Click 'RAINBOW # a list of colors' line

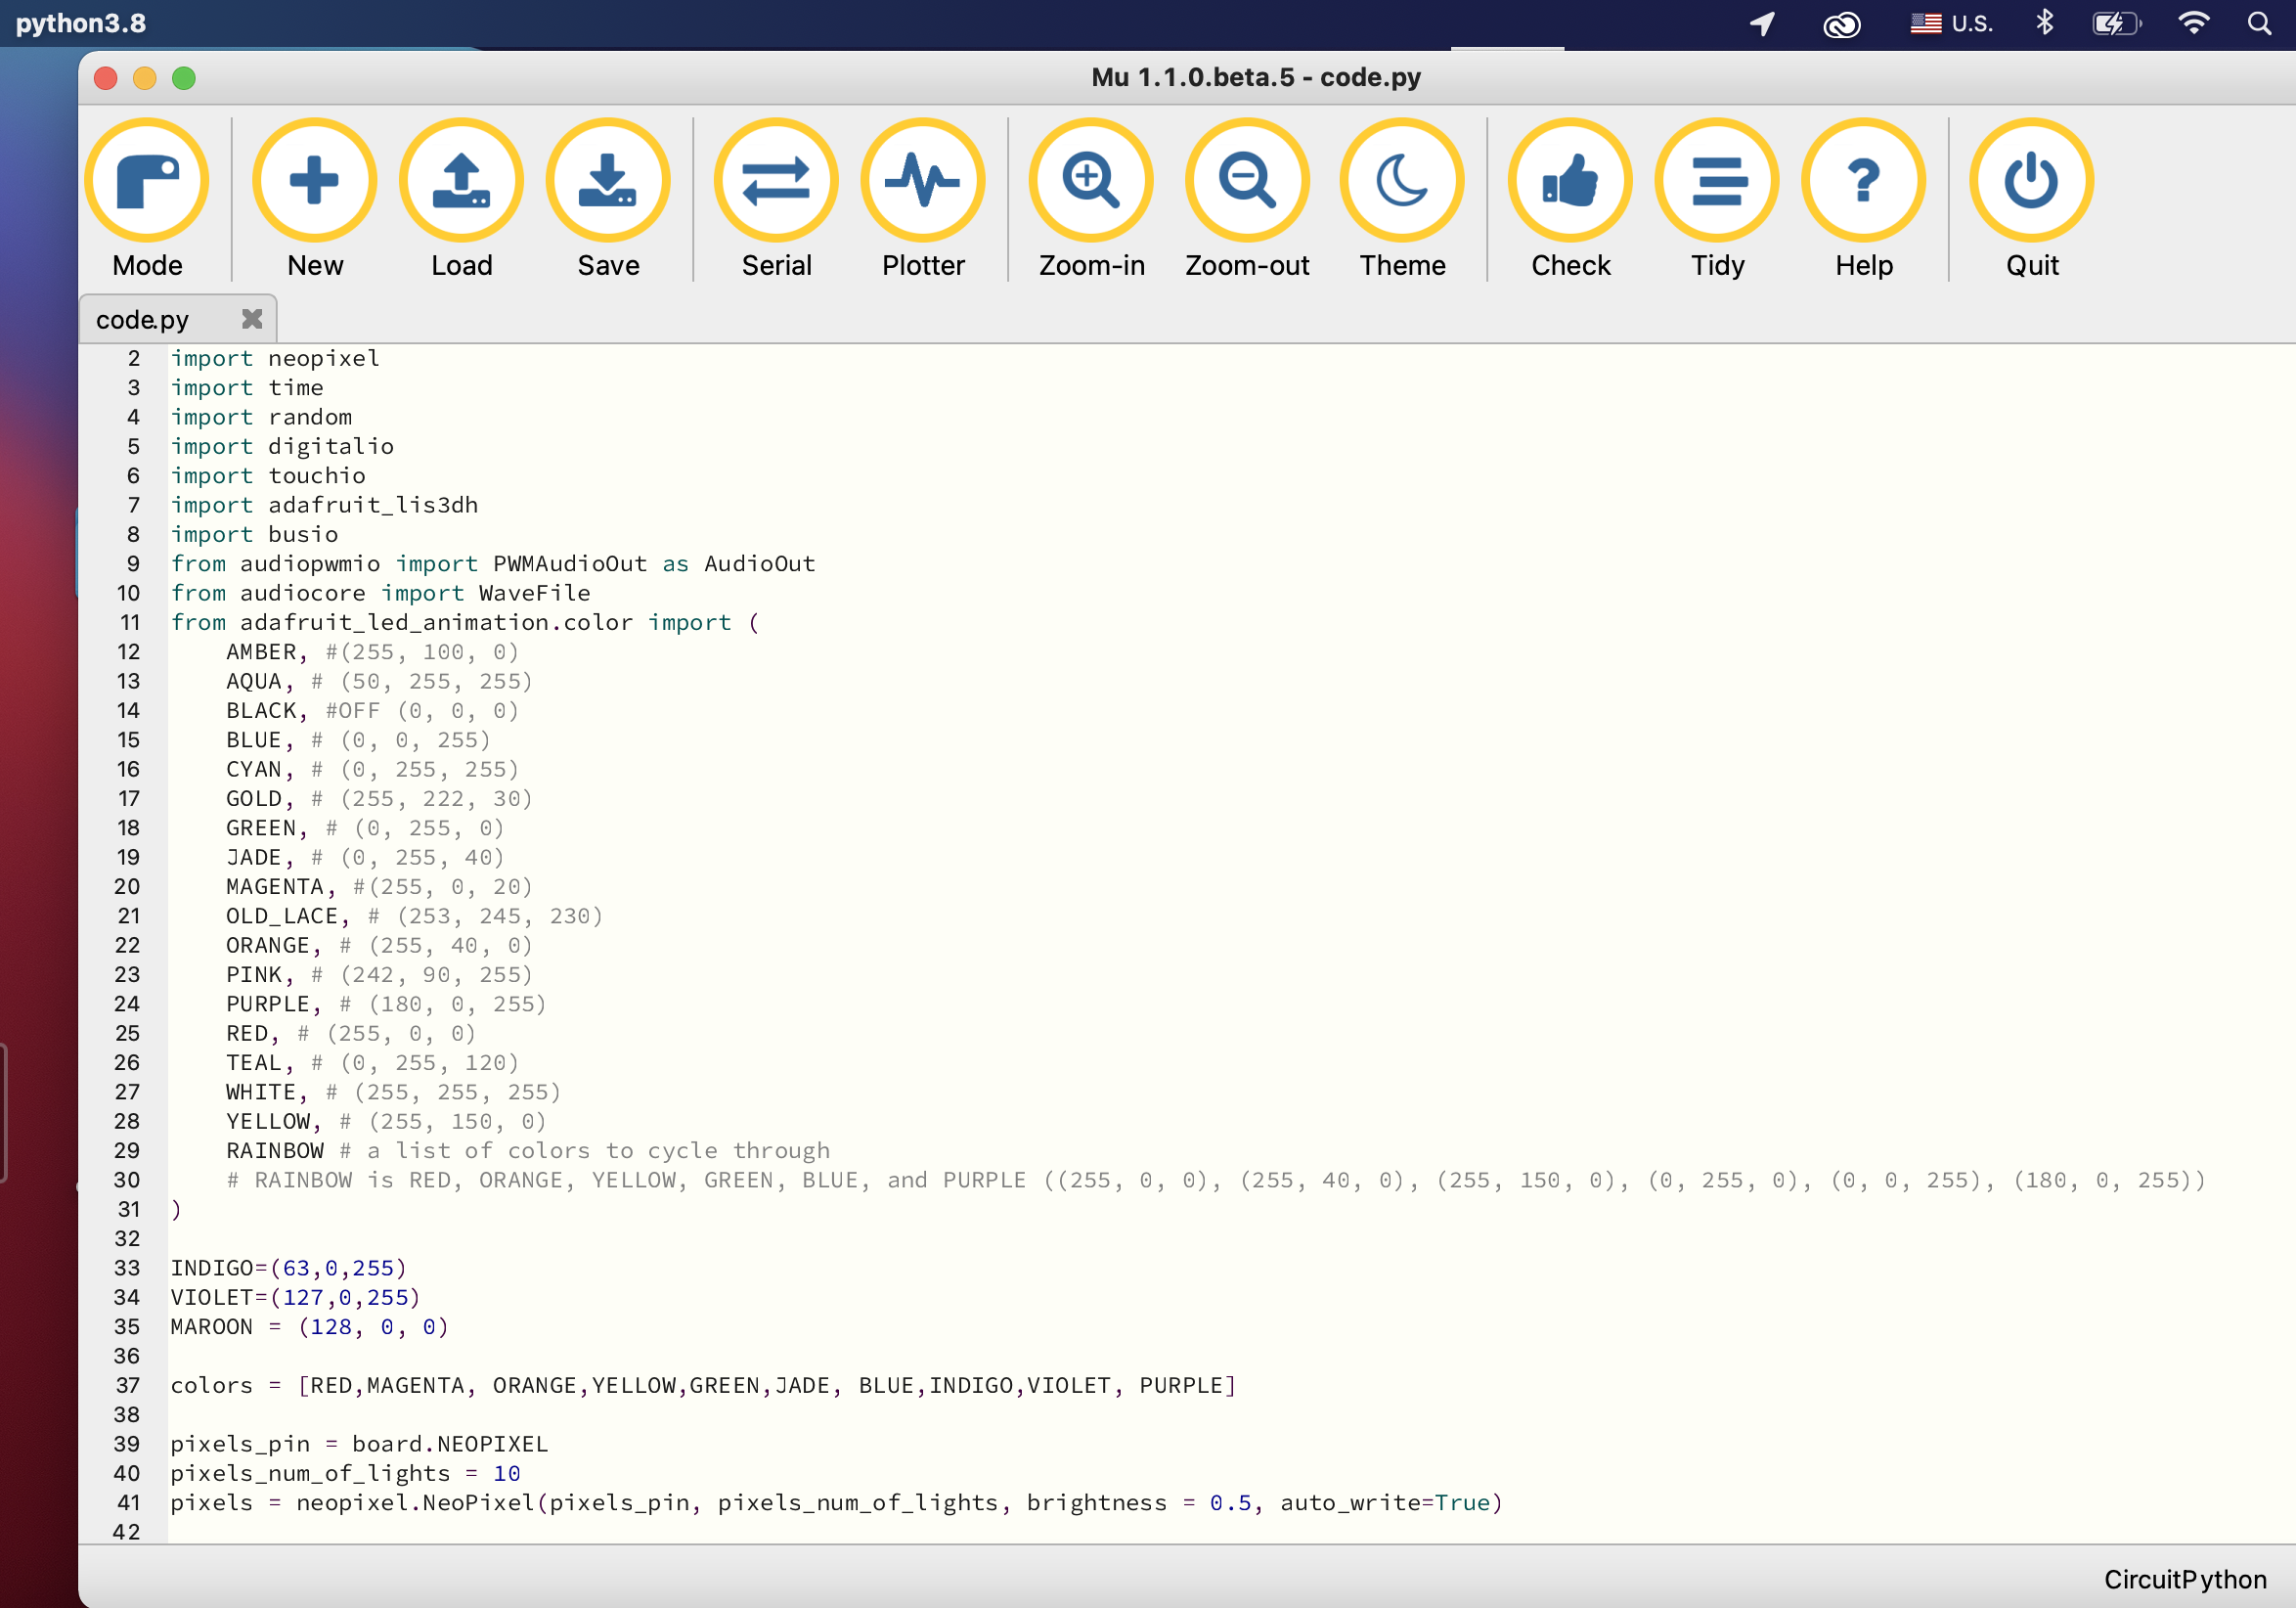click(528, 1151)
